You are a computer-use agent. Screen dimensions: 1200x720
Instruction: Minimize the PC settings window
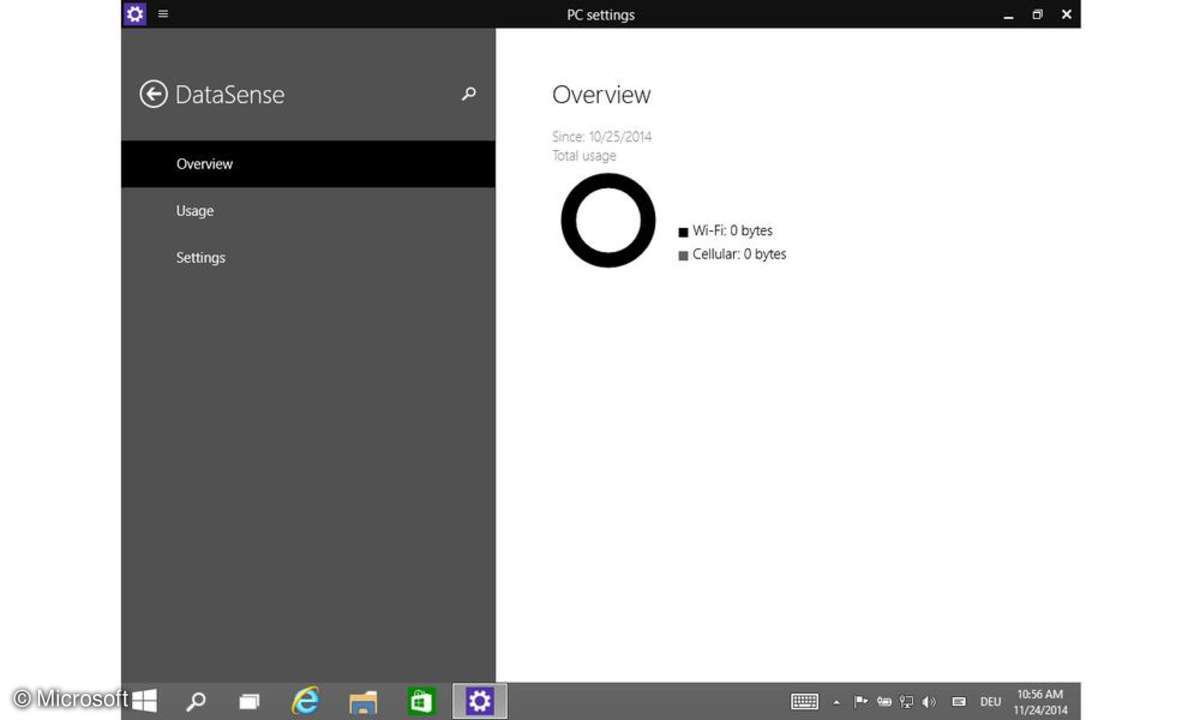(x=1006, y=15)
